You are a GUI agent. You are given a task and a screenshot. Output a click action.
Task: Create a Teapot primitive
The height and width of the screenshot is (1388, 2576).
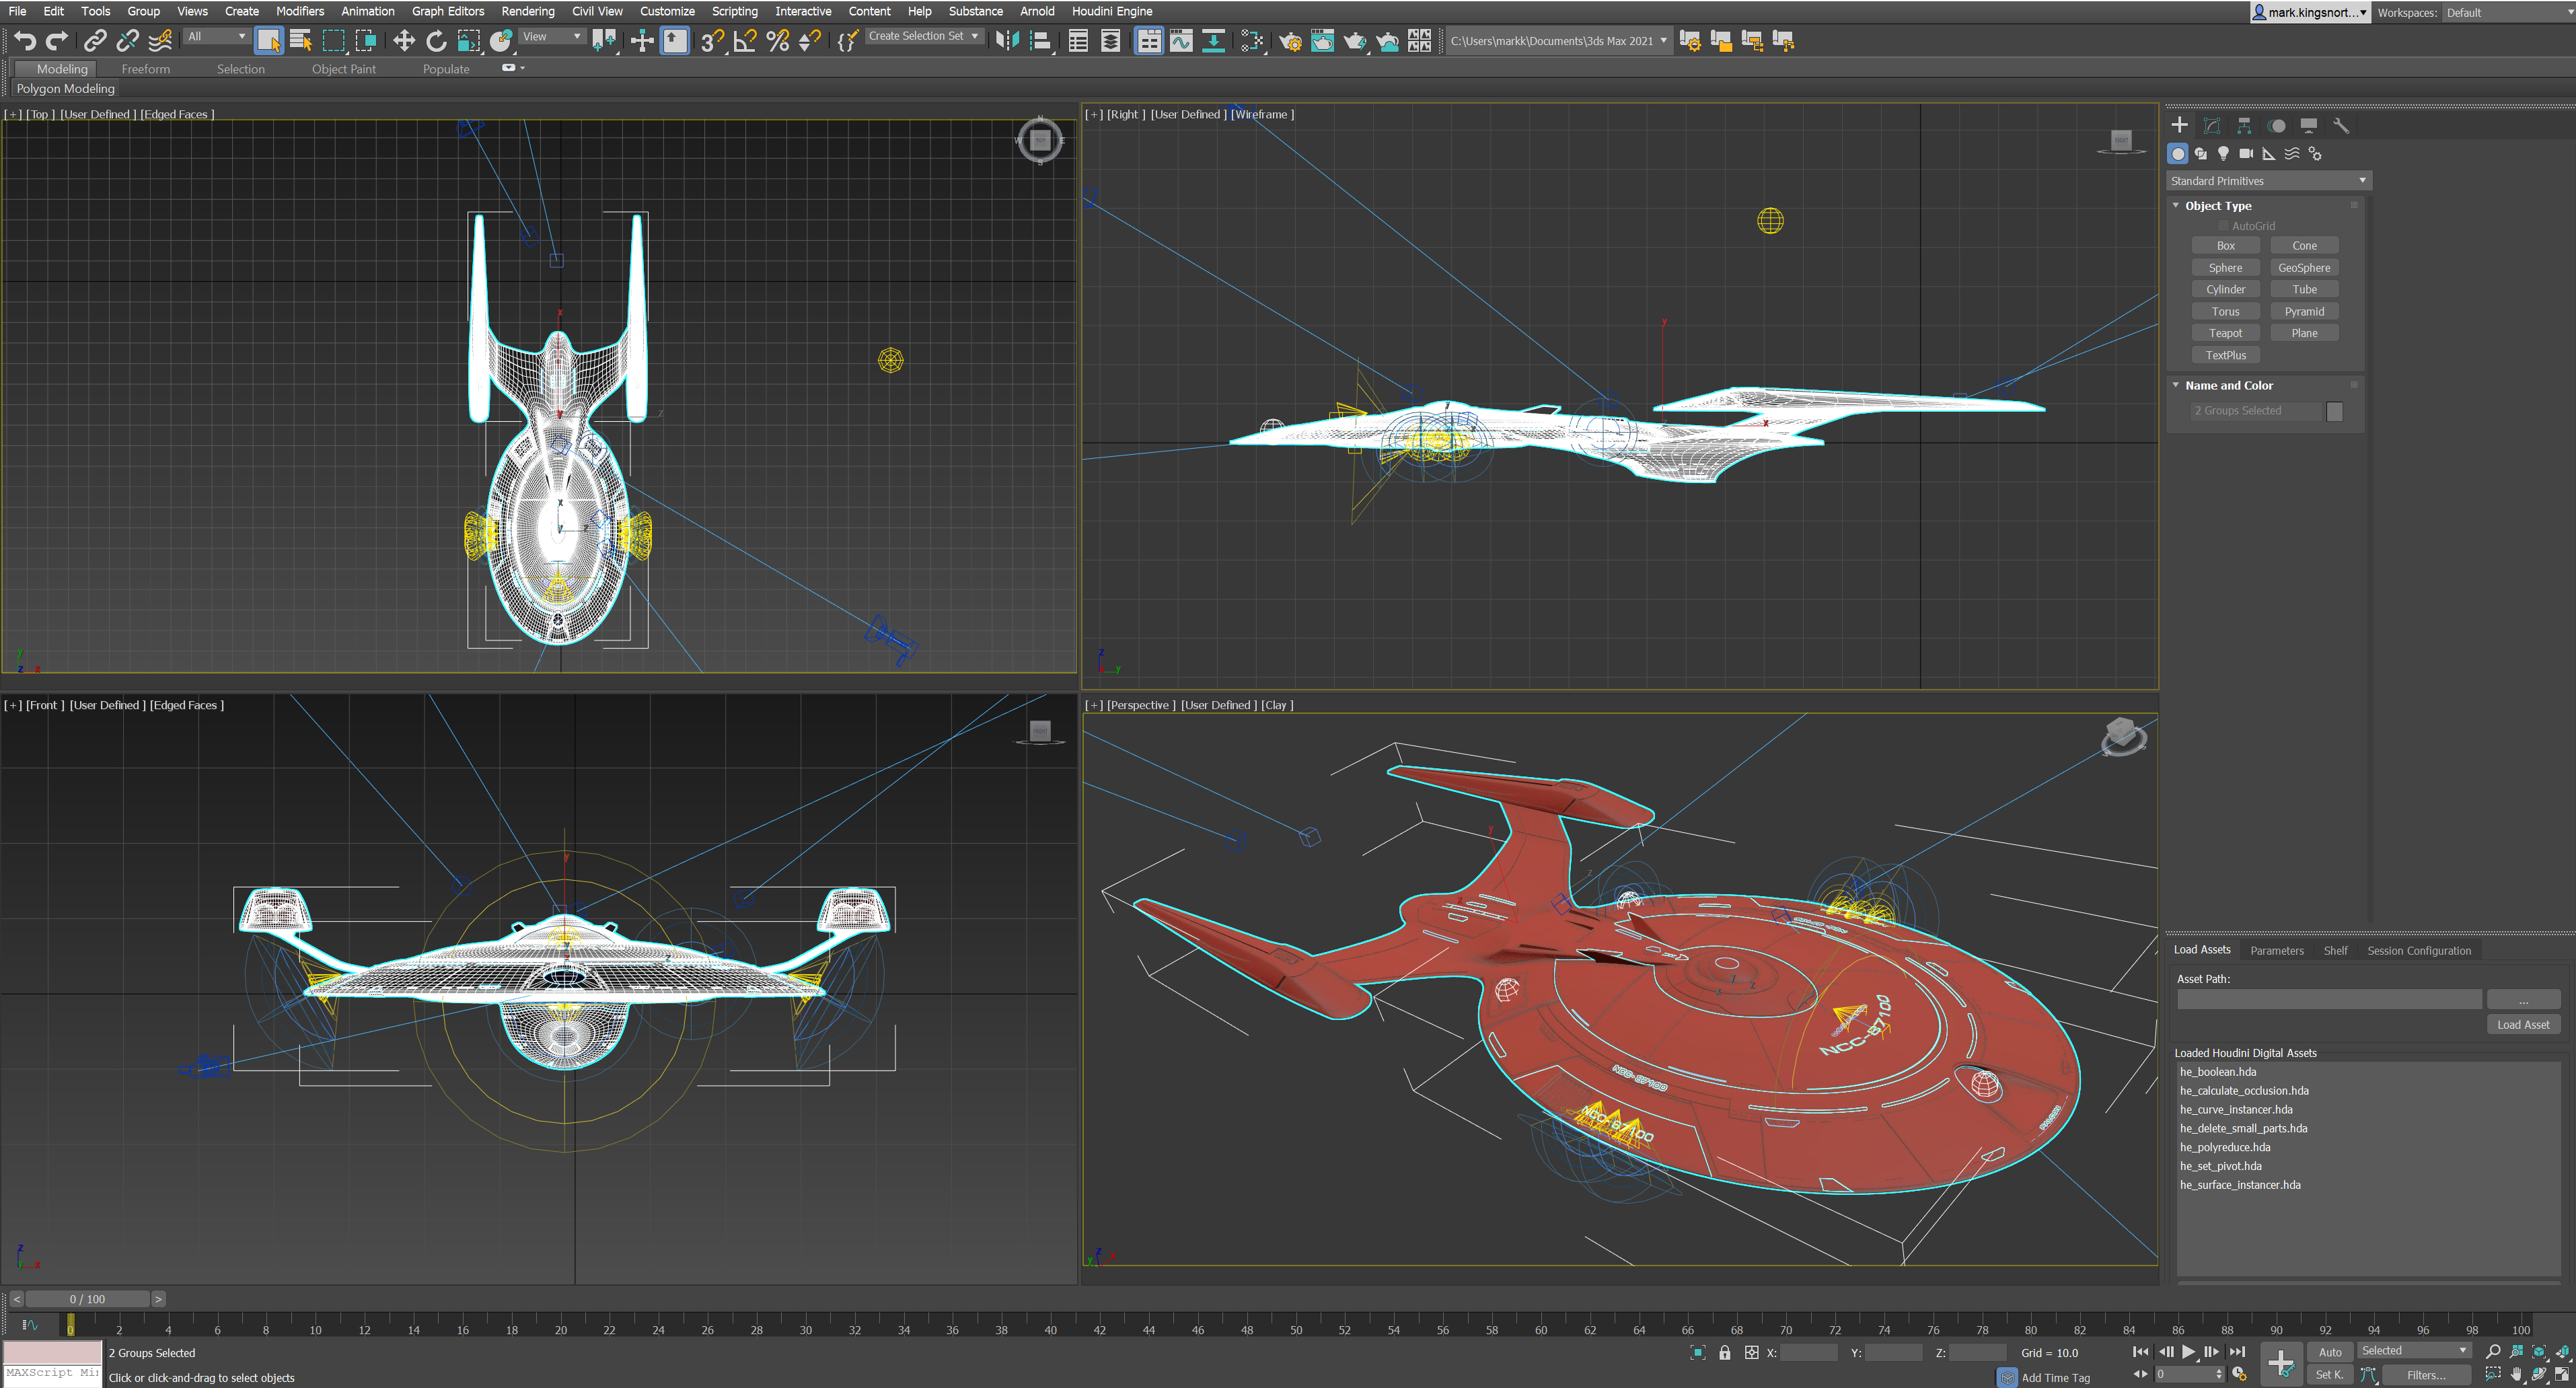point(2225,333)
